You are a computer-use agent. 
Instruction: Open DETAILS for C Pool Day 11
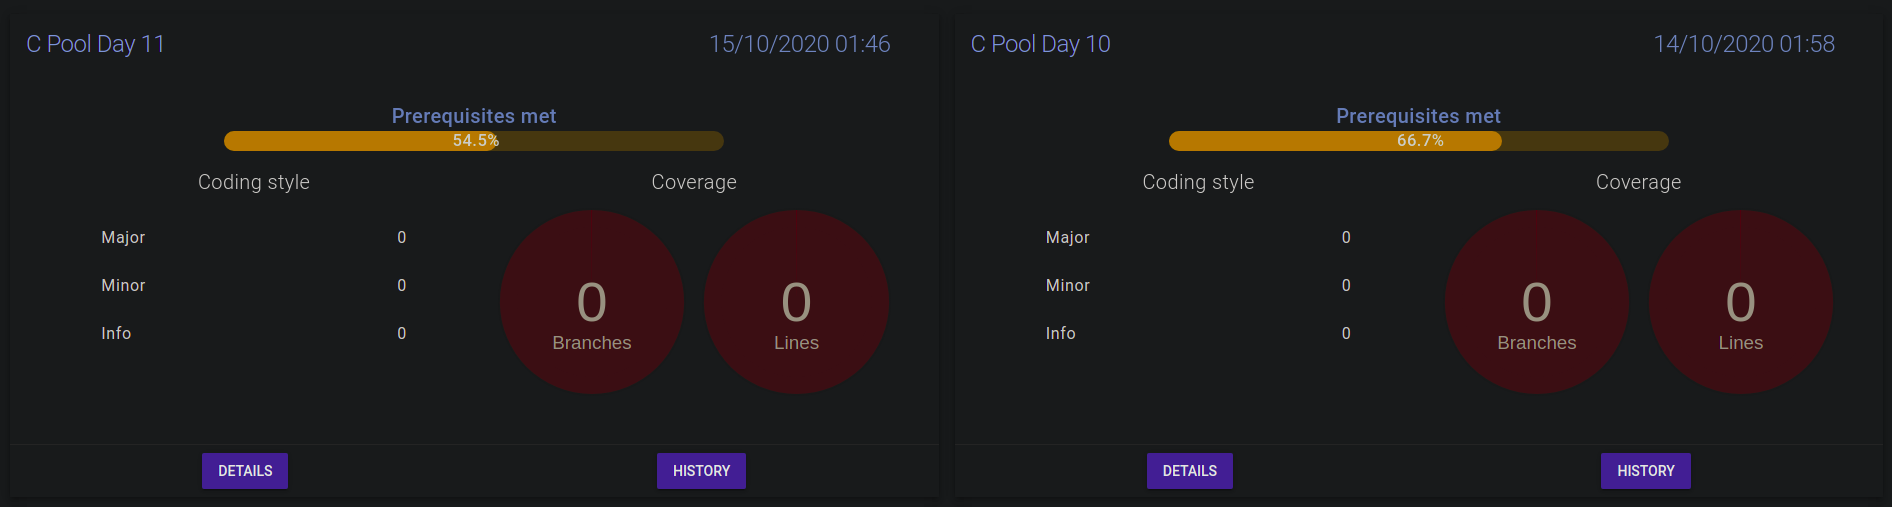point(245,471)
